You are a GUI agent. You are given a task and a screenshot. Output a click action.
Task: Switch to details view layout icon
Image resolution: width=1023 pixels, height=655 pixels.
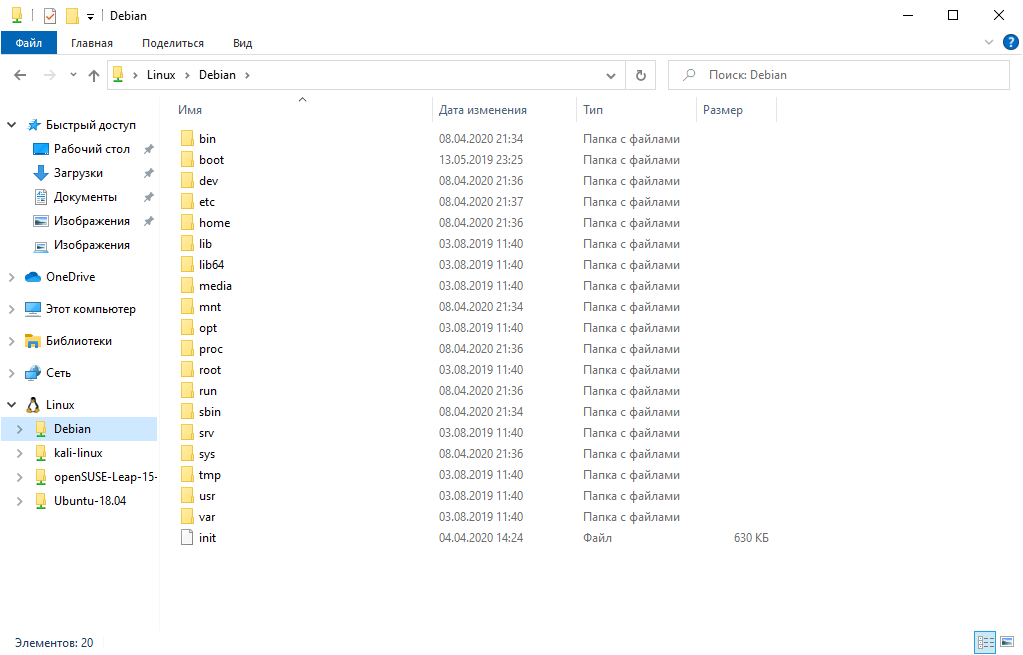[x=985, y=642]
